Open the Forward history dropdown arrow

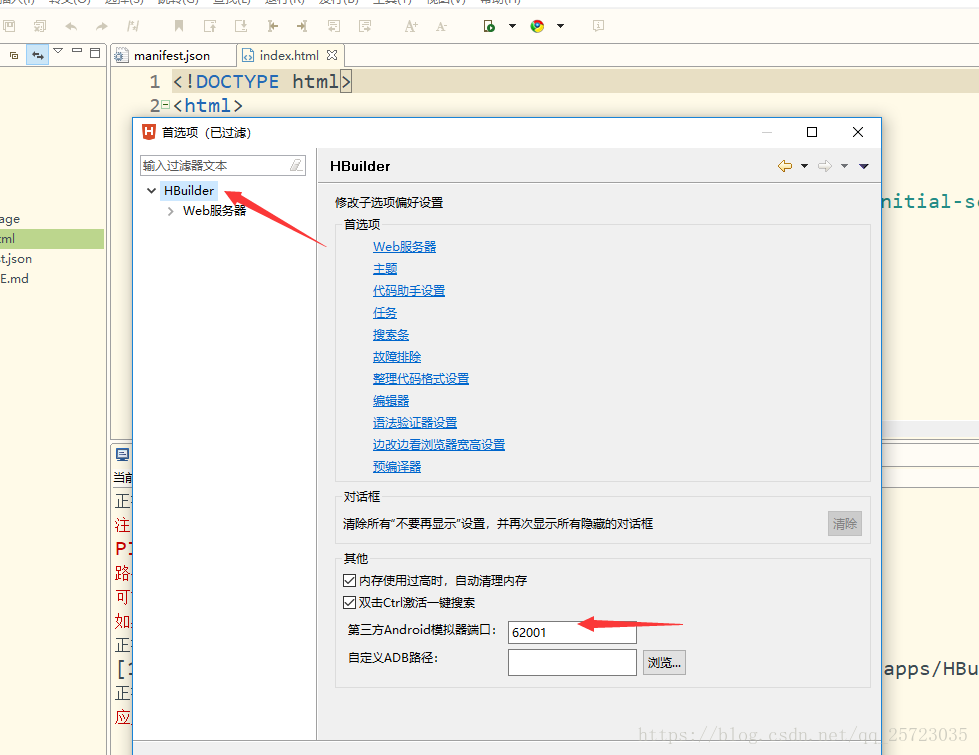coord(845,166)
